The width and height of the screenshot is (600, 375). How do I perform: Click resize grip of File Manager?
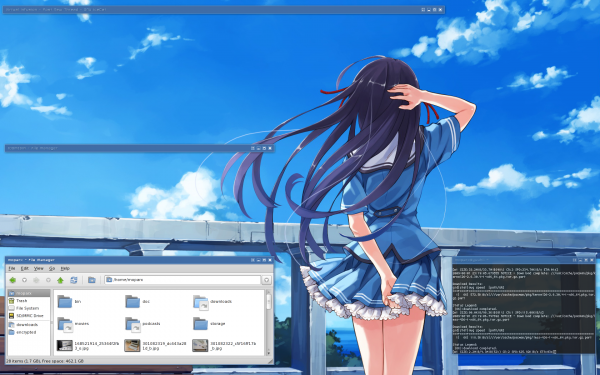click(271, 361)
